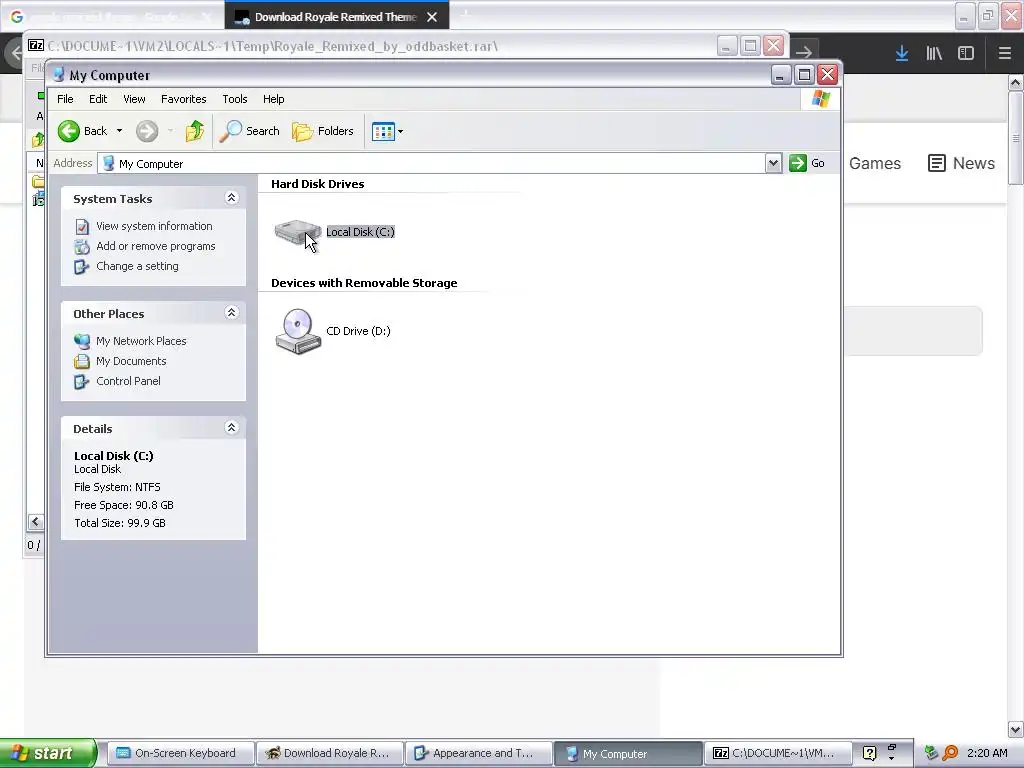Open the Edit menu
This screenshot has width=1024, height=768.
tap(98, 99)
